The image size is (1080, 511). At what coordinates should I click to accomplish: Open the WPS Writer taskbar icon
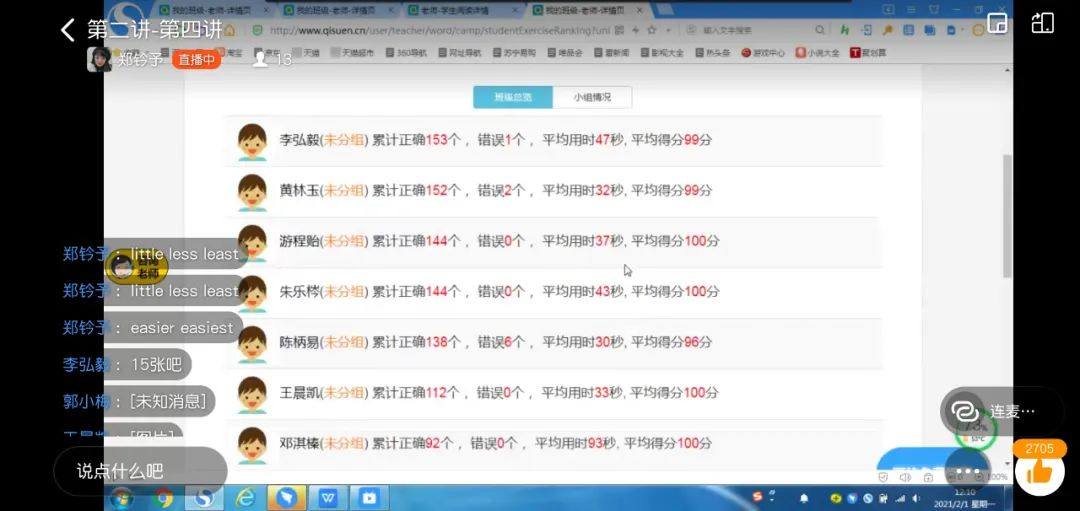pyautogui.click(x=328, y=497)
